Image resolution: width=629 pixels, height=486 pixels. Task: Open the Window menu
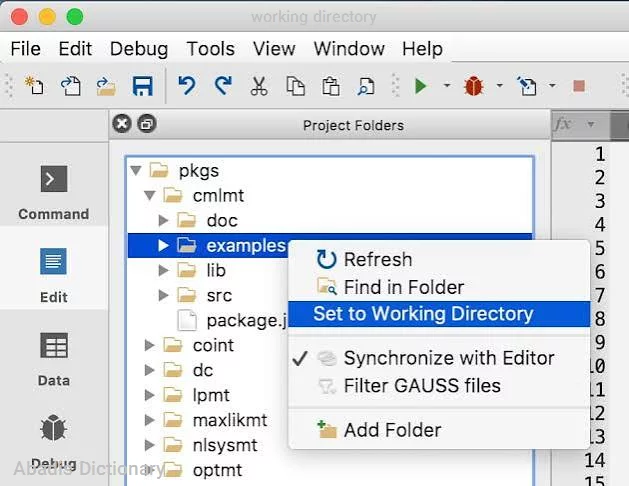[x=349, y=49]
